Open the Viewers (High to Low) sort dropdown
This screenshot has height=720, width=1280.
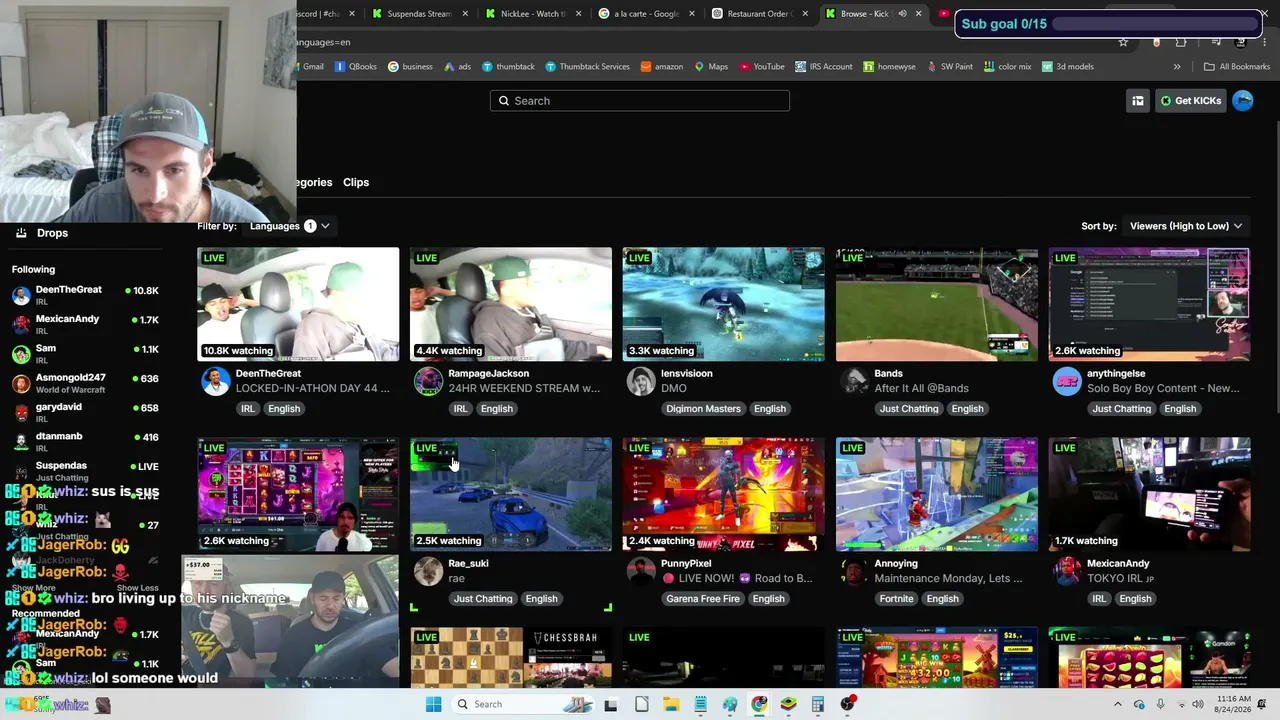click(1186, 226)
